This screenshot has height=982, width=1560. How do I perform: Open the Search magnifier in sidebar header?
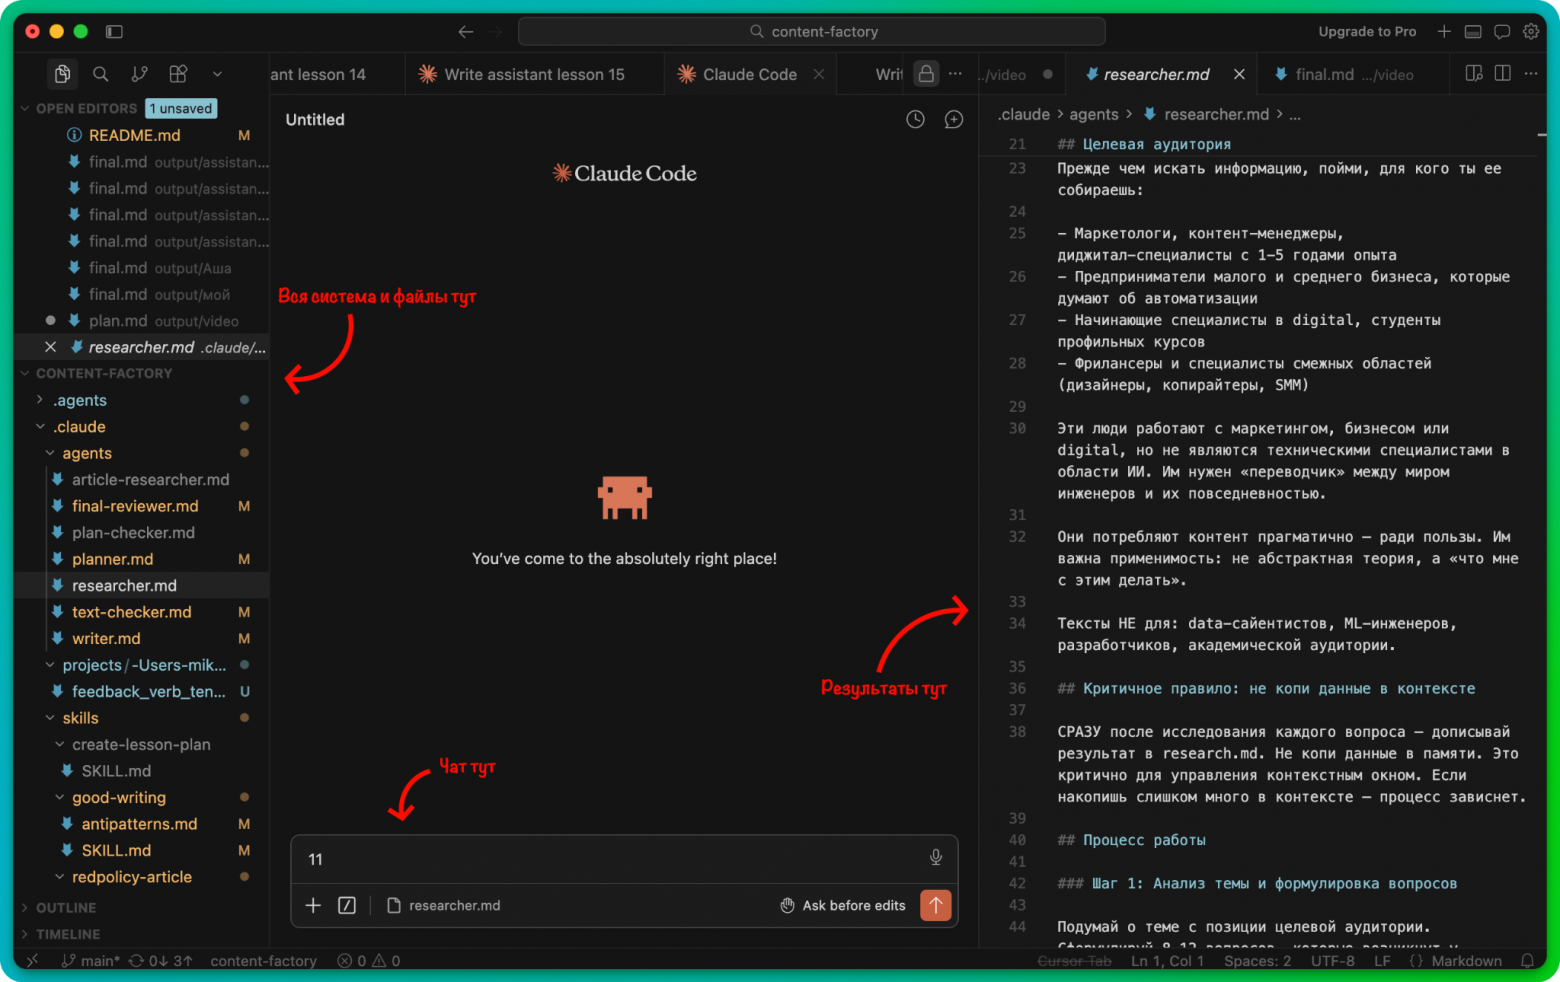pyautogui.click(x=101, y=74)
